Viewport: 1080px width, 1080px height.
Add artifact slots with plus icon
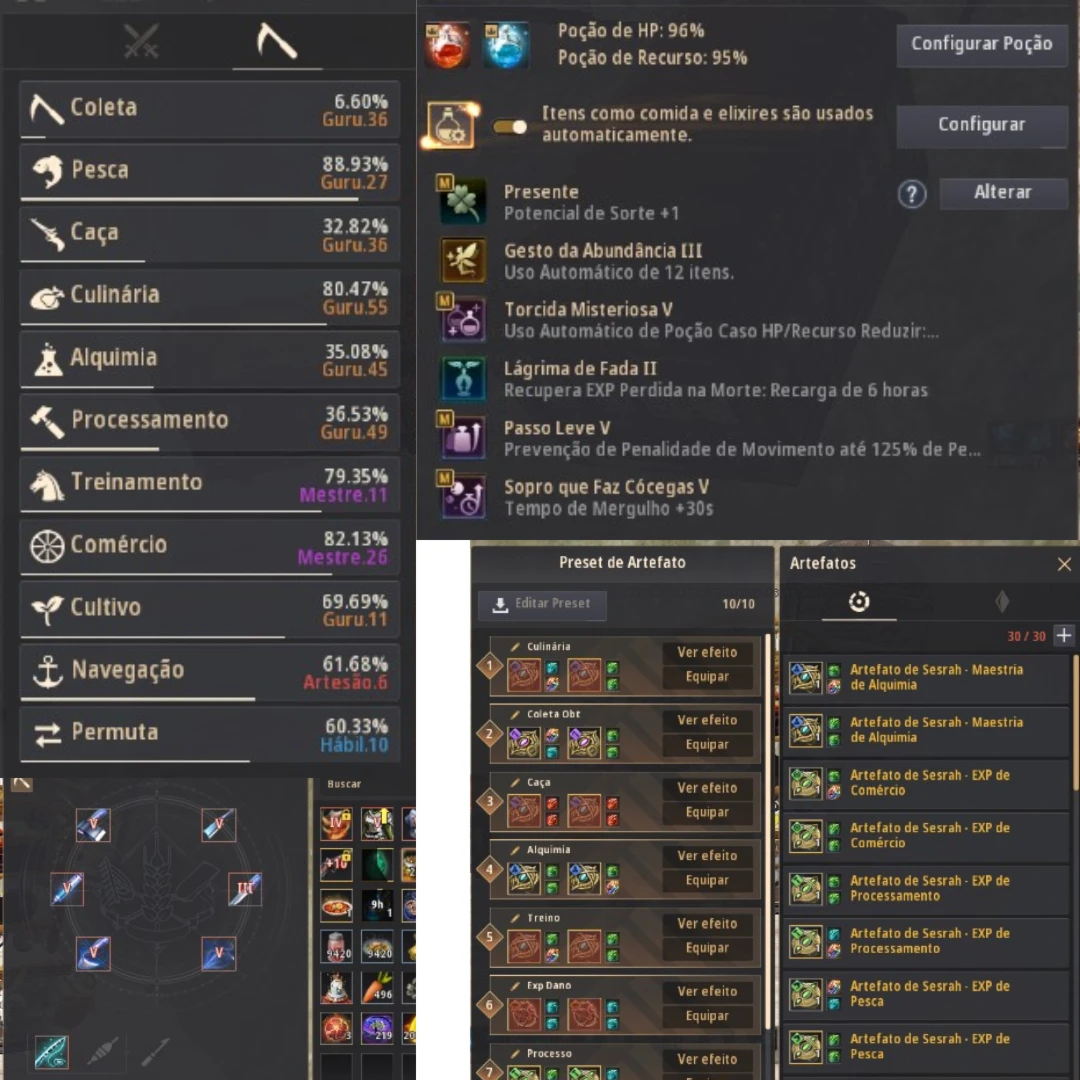(x=1063, y=635)
